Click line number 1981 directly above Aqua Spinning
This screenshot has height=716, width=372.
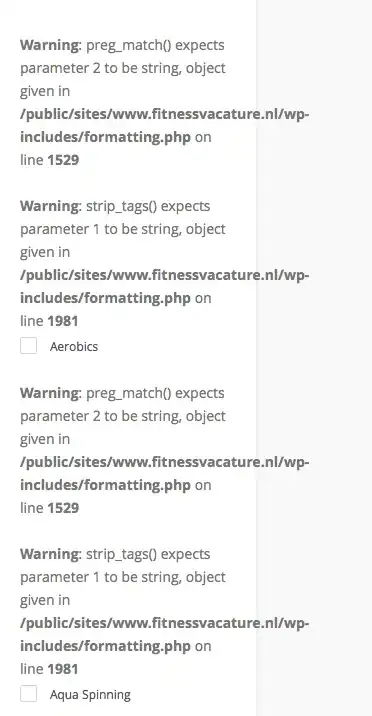[63, 669]
